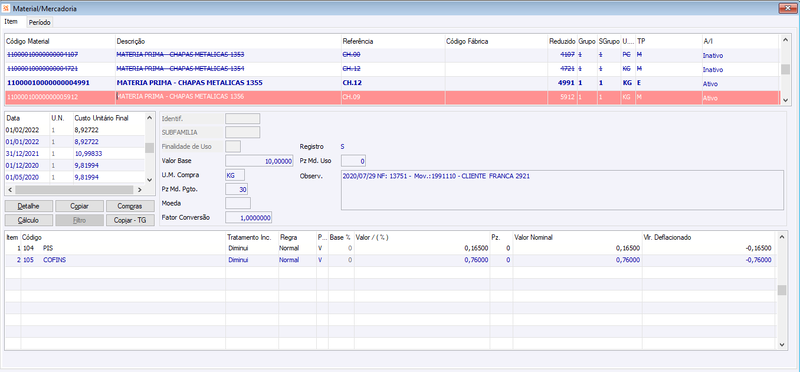Click the Código Fábrica column header
The height and width of the screenshot is (372, 800).
point(495,41)
